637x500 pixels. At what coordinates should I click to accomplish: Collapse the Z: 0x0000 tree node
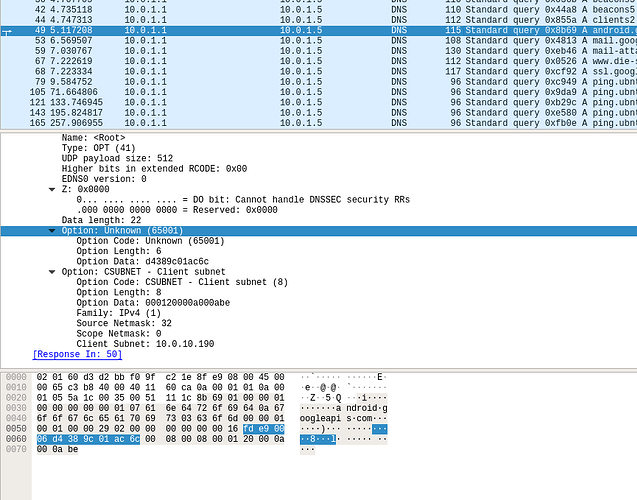pyautogui.click(x=52, y=188)
